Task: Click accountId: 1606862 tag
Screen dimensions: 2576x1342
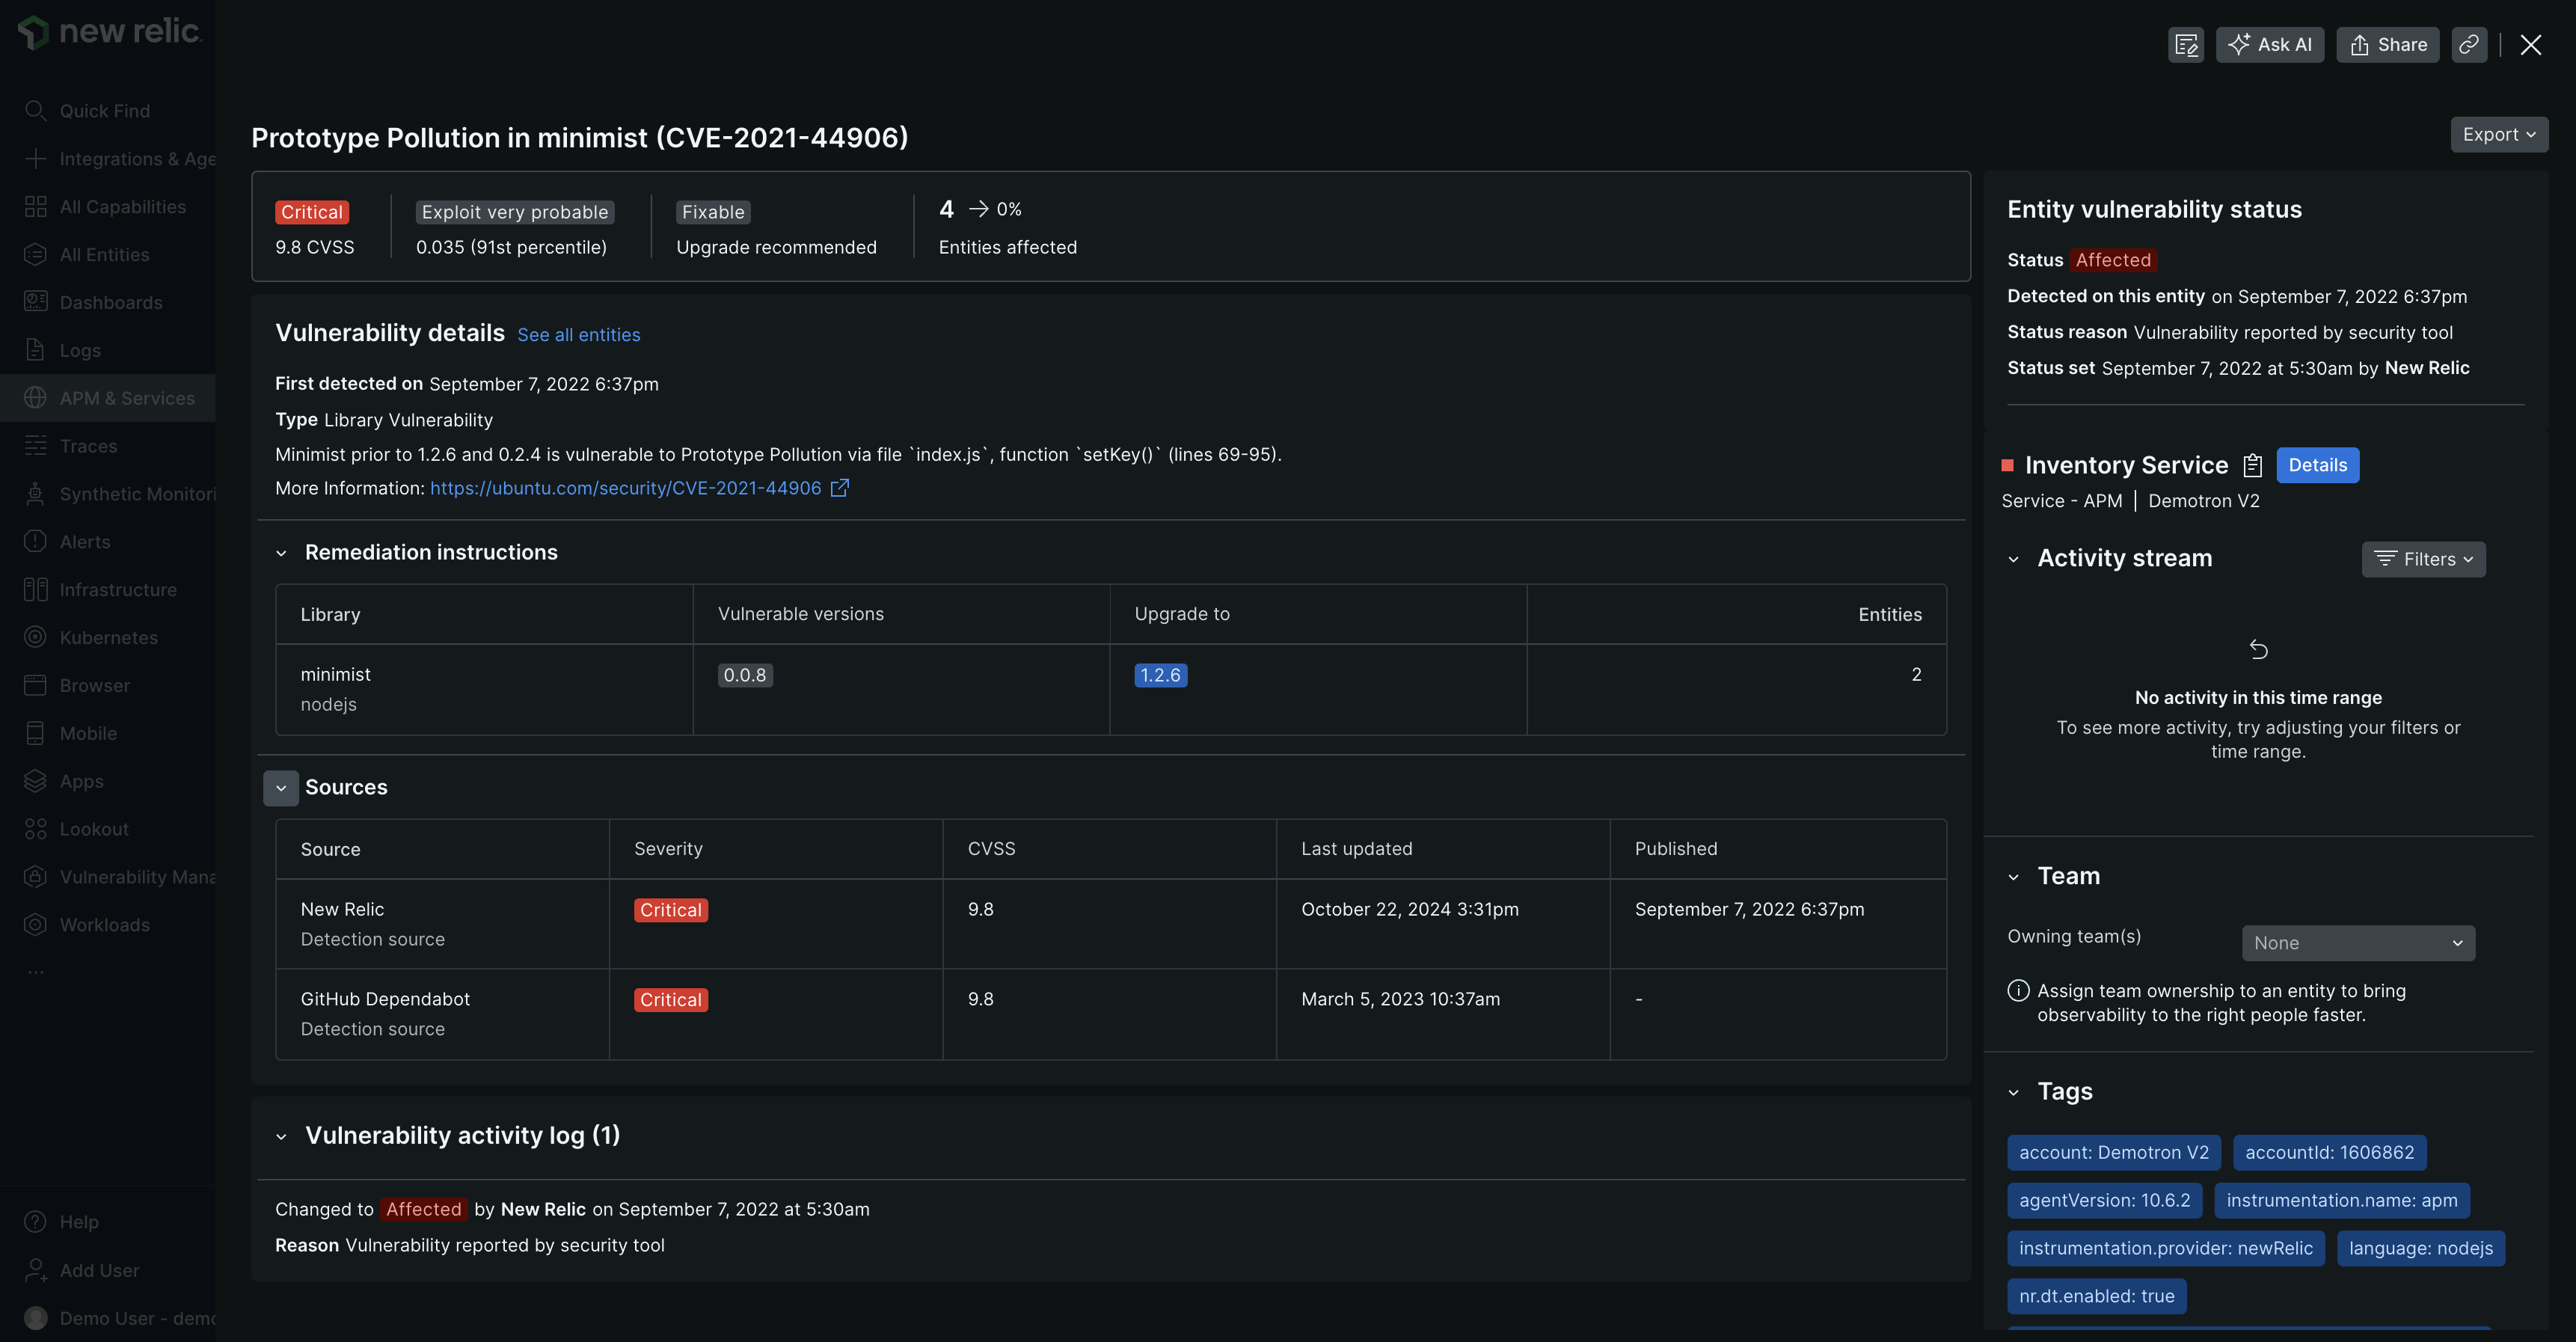Action: (x=2329, y=1153)
